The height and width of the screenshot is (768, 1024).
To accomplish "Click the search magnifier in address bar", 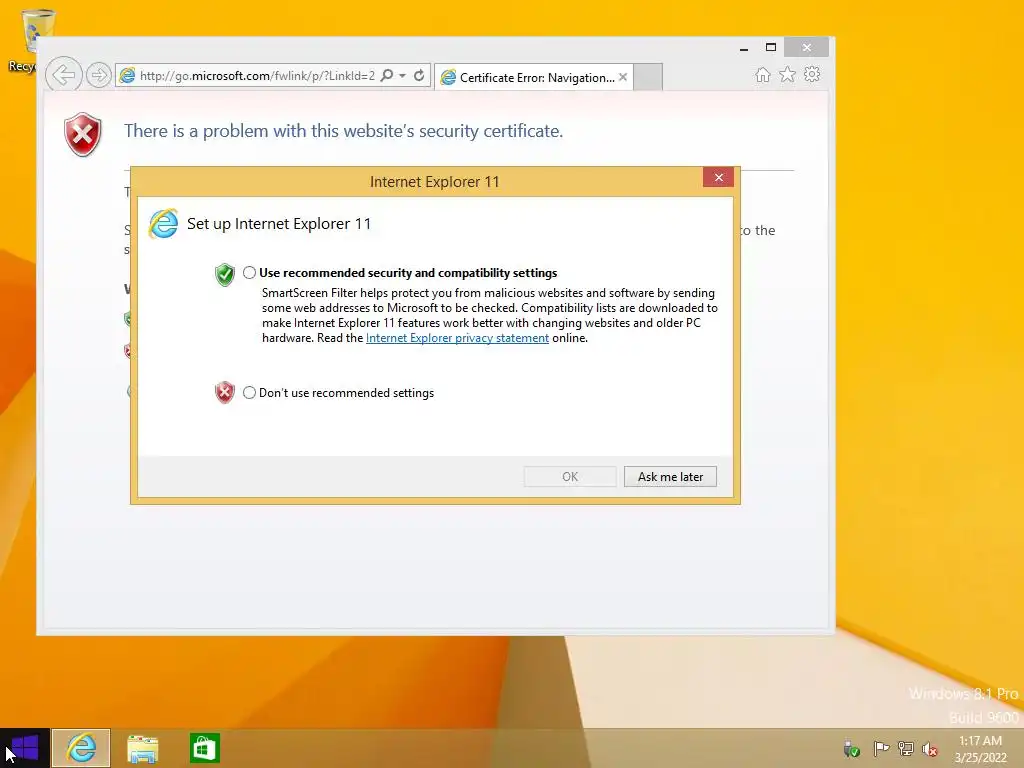I will 387,76.
